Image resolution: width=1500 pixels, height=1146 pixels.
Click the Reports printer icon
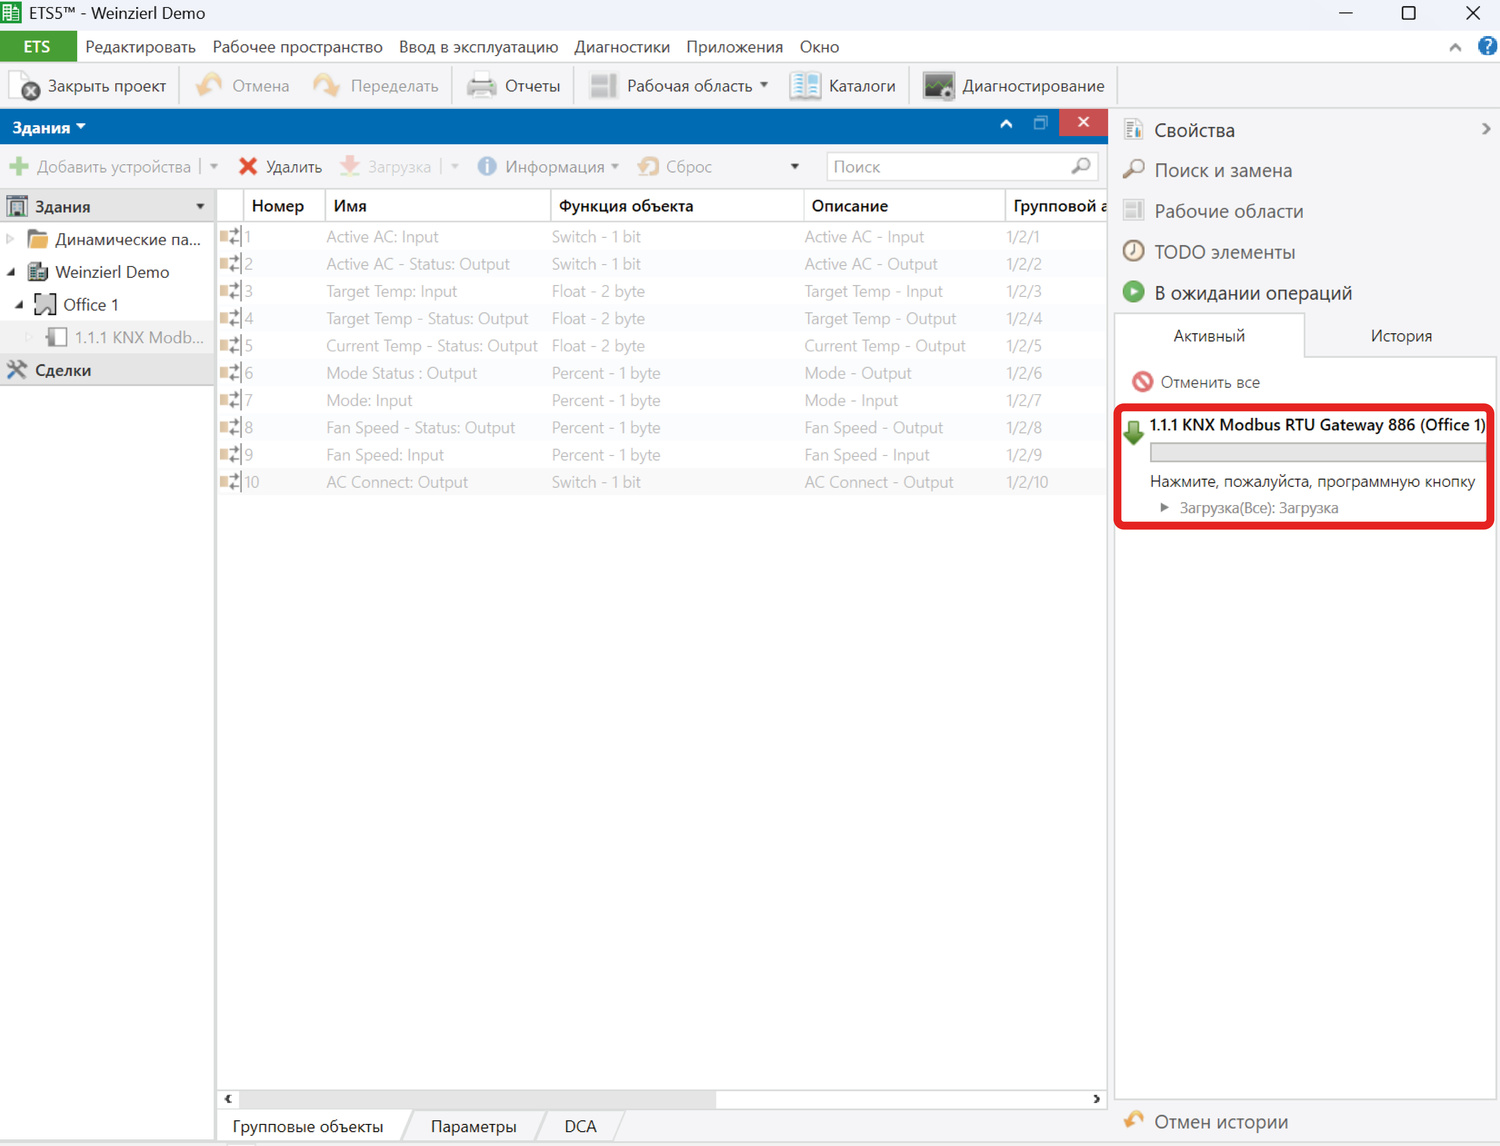pos(482,86)
